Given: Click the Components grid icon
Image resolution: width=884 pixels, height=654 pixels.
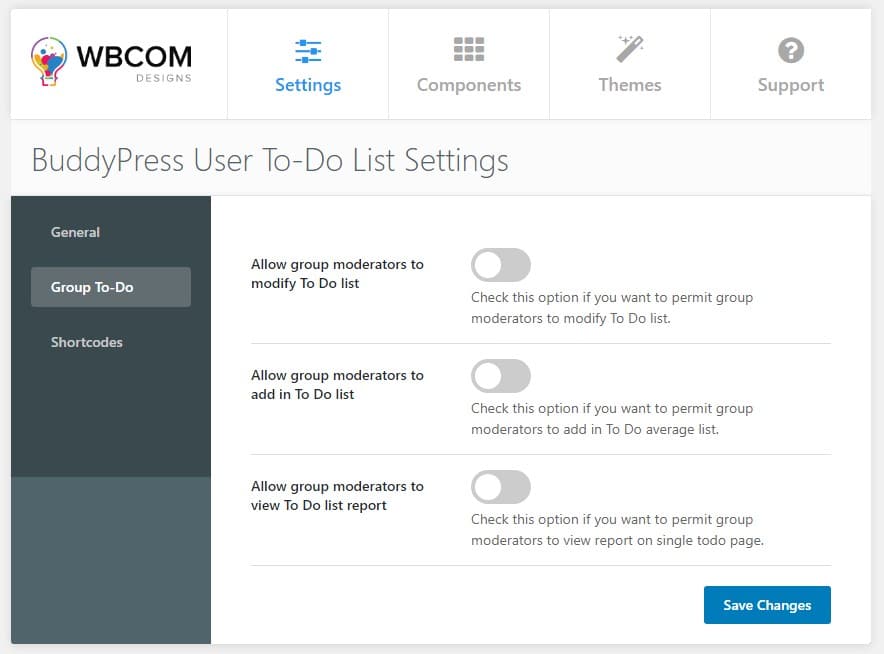Looking at the screenshot, I should click(x=468, y=50).
